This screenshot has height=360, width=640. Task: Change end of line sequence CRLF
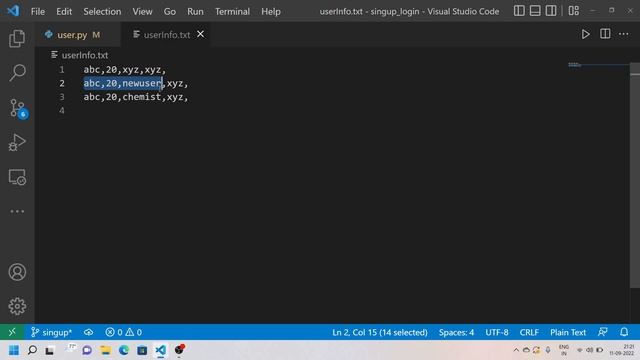529,332
